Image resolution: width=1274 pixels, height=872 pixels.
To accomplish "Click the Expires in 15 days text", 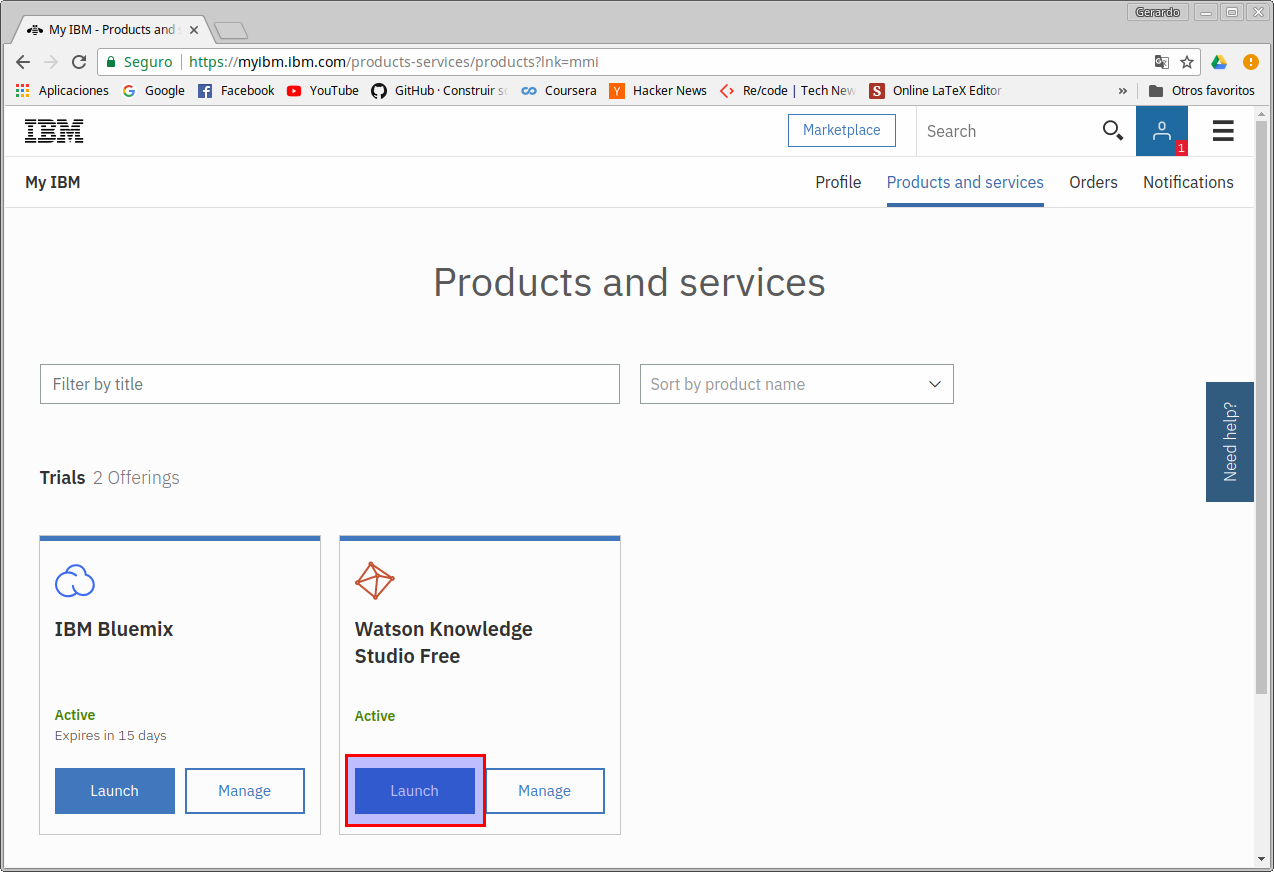I will 111,735.
